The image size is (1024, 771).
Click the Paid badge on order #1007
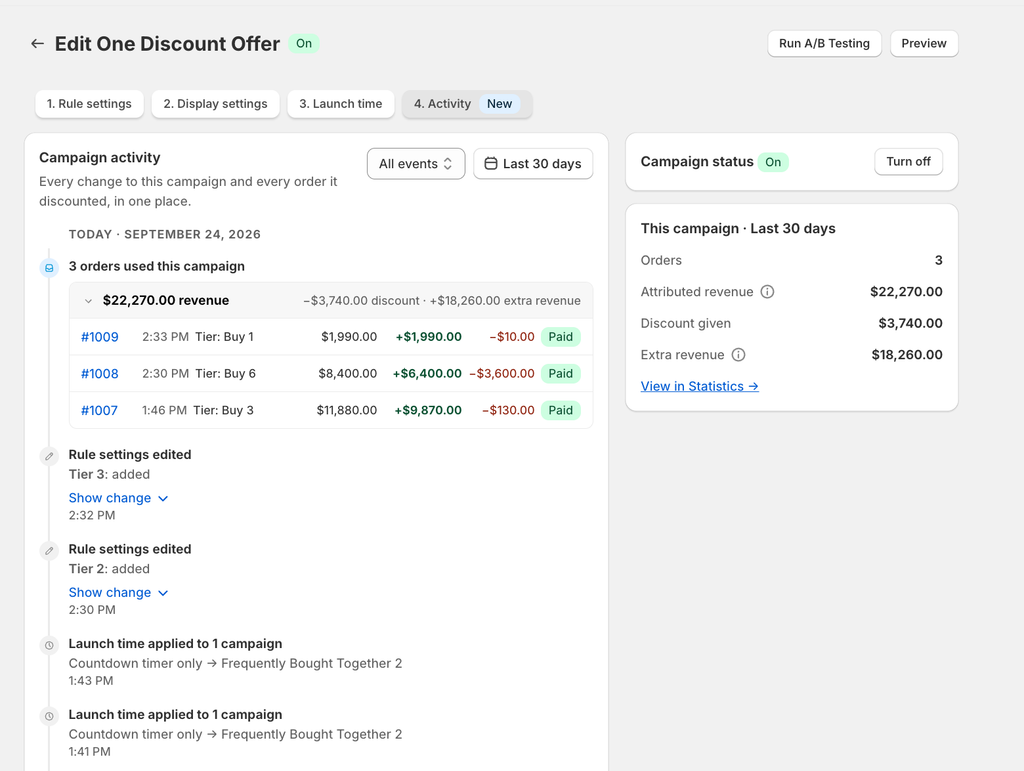click(x=560, y=411)
